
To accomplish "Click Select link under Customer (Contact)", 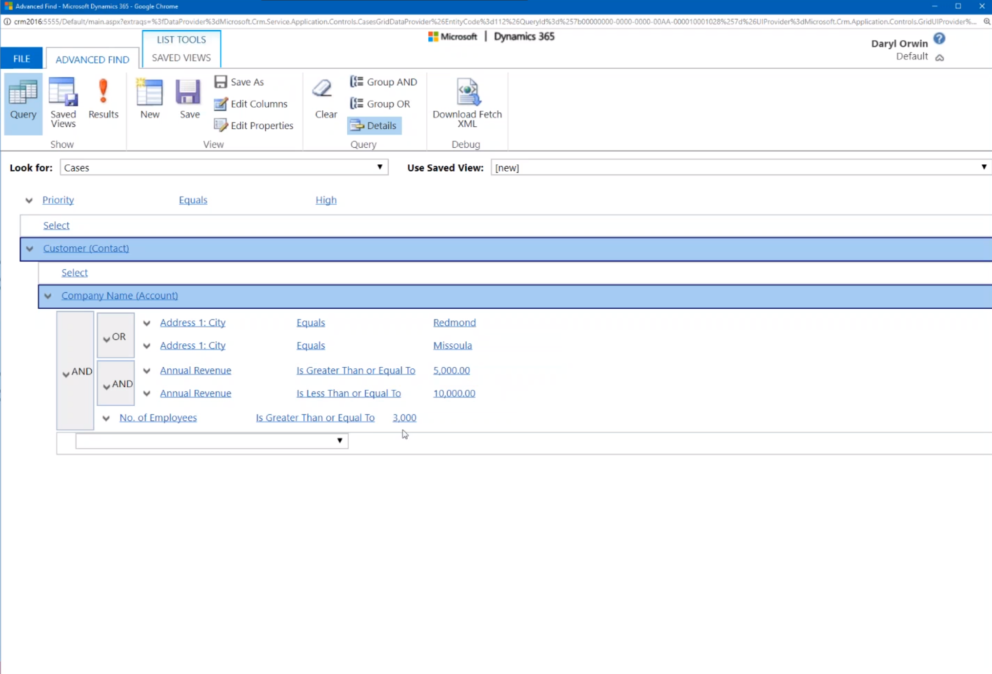I will click(x=75, y=273).
